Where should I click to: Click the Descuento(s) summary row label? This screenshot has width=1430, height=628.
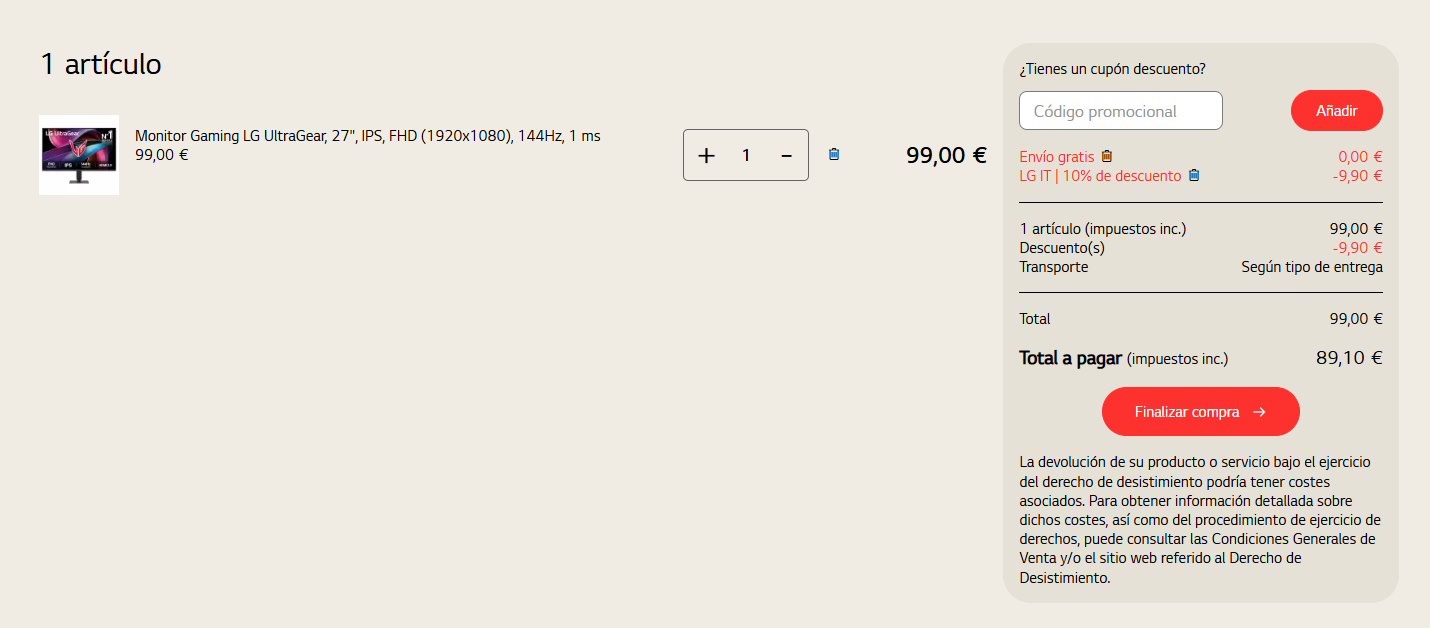pos(1062,248)
